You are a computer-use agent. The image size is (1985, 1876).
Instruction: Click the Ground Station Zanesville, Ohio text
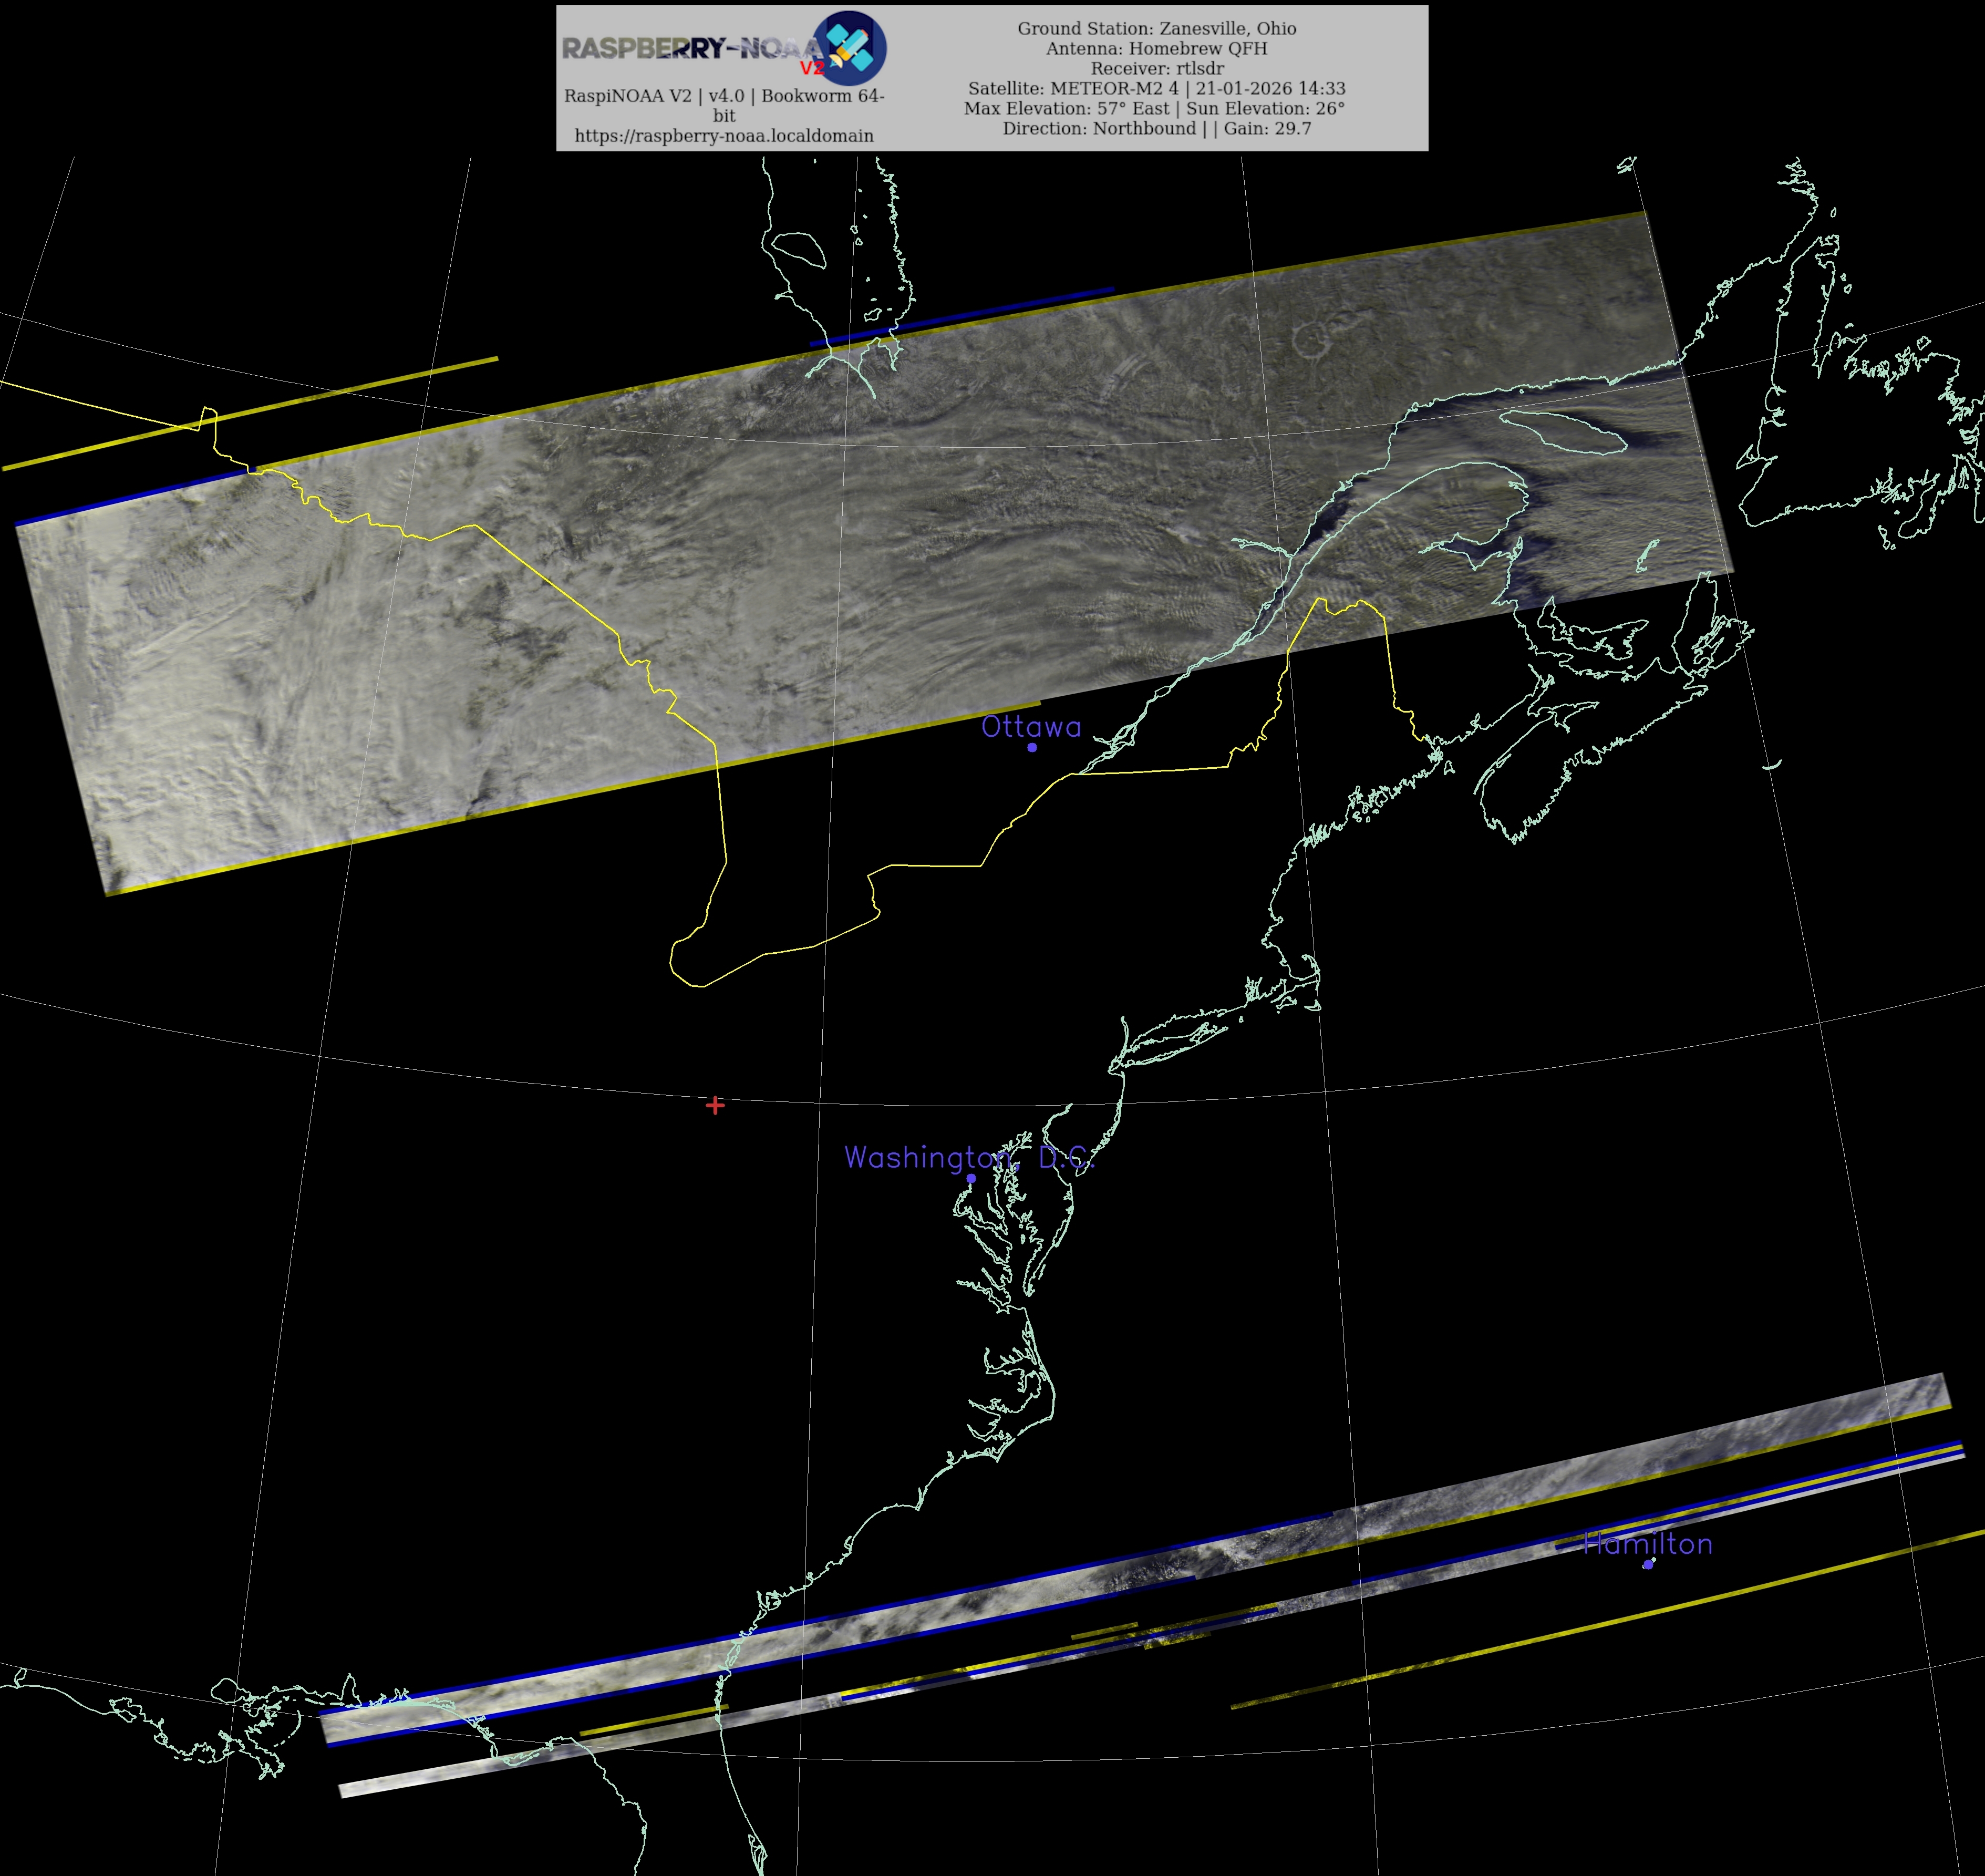(1157, 29)
